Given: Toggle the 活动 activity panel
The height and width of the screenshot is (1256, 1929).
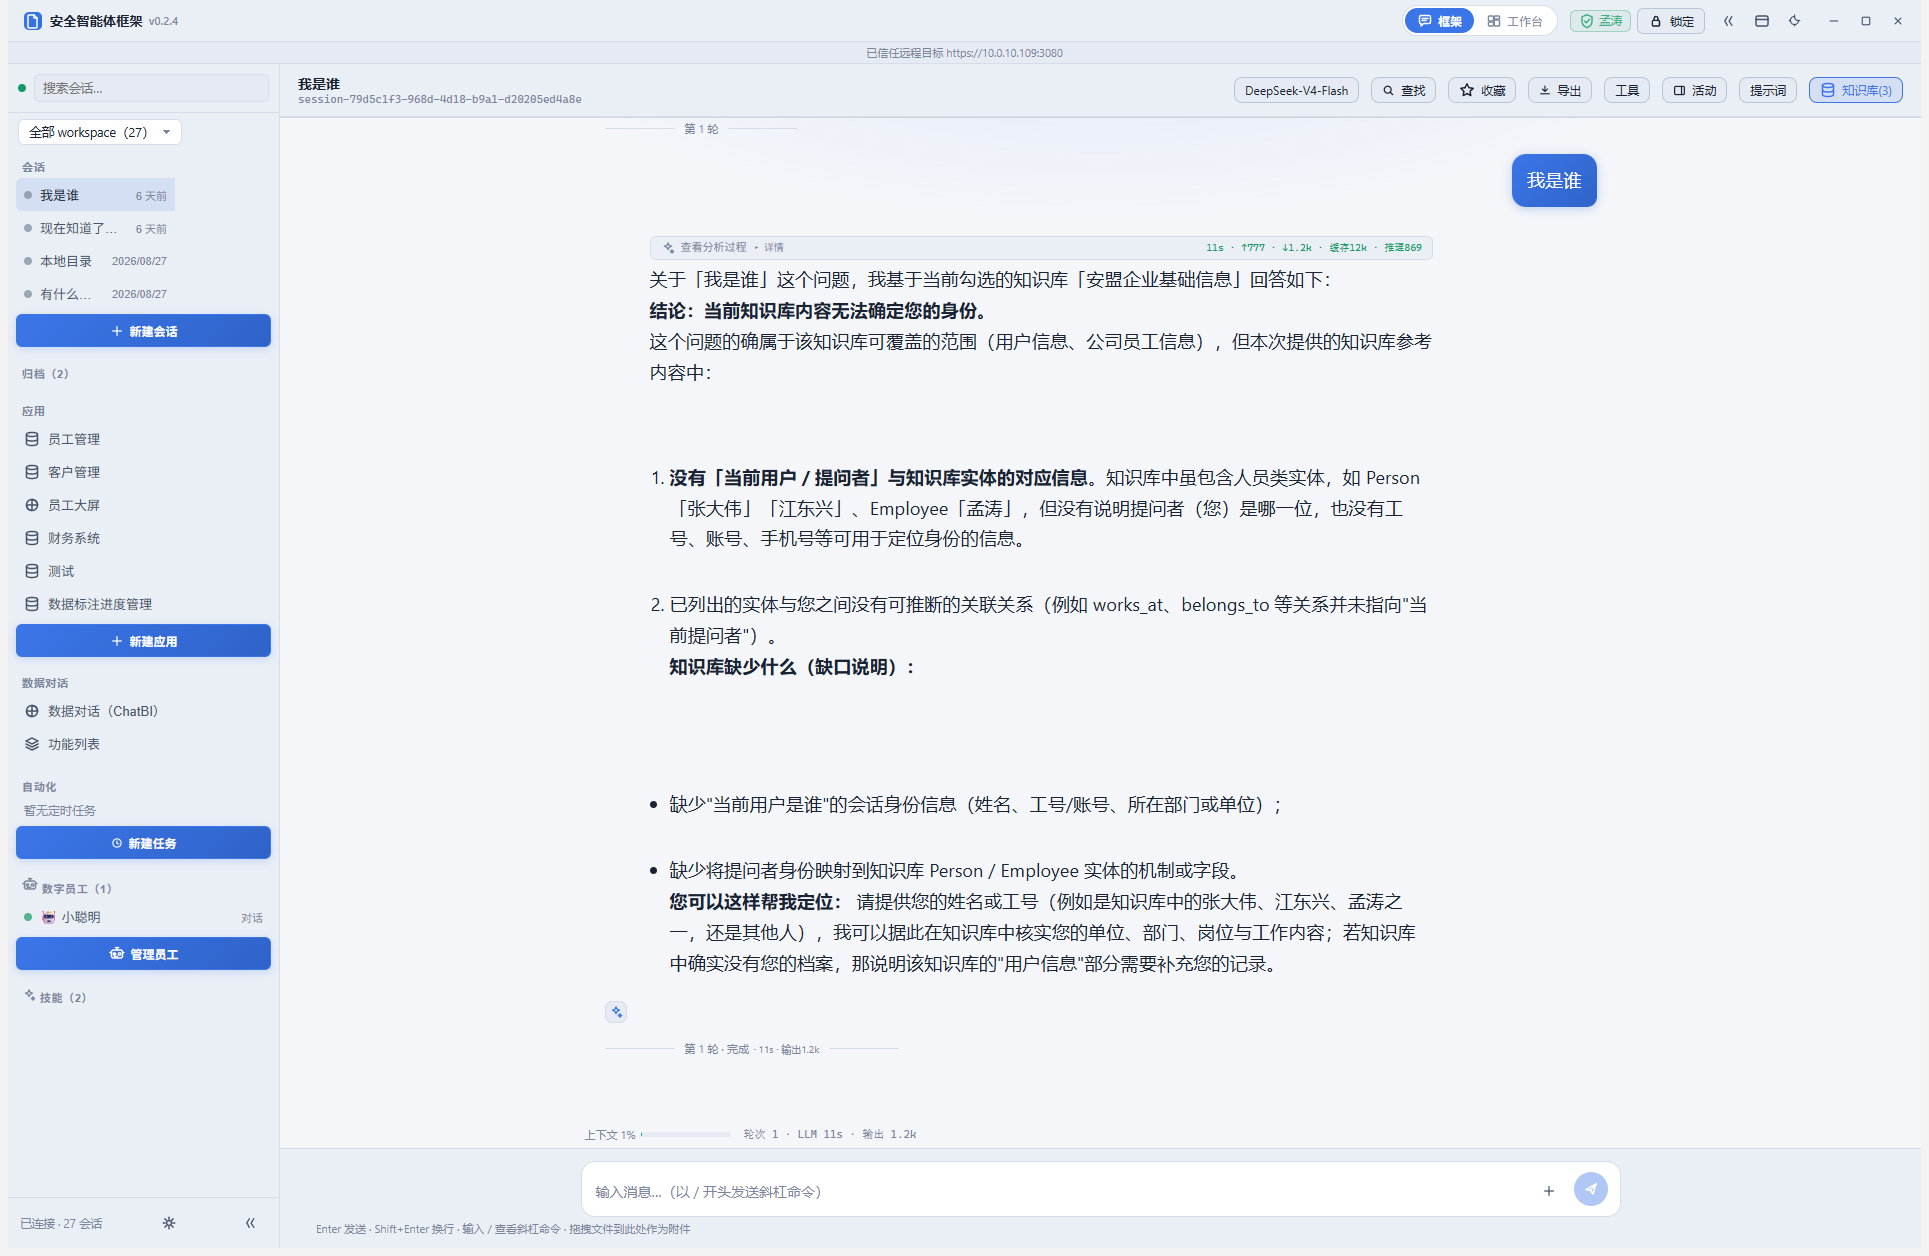Looking at the screenshot, I should tap(1695, 90).
